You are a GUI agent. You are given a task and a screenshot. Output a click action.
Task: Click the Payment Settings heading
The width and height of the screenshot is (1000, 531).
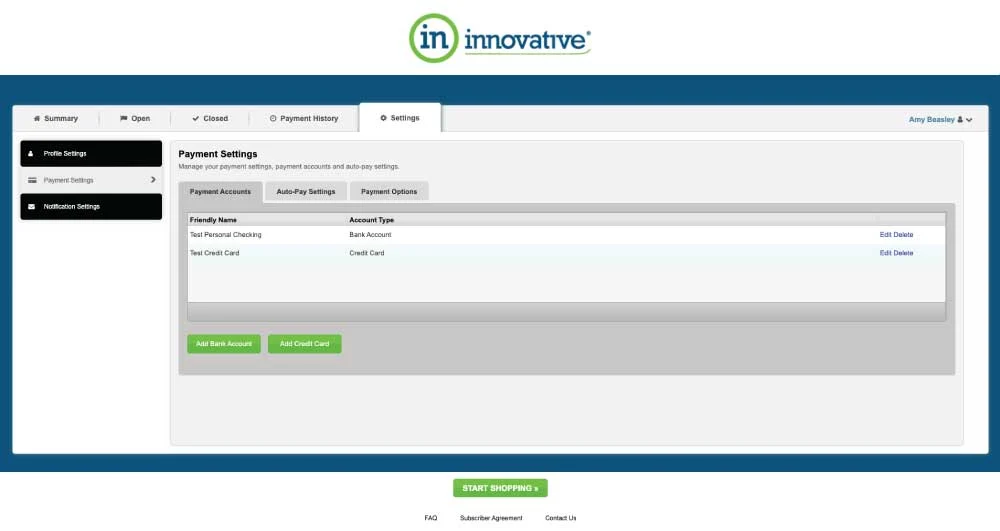217,154
